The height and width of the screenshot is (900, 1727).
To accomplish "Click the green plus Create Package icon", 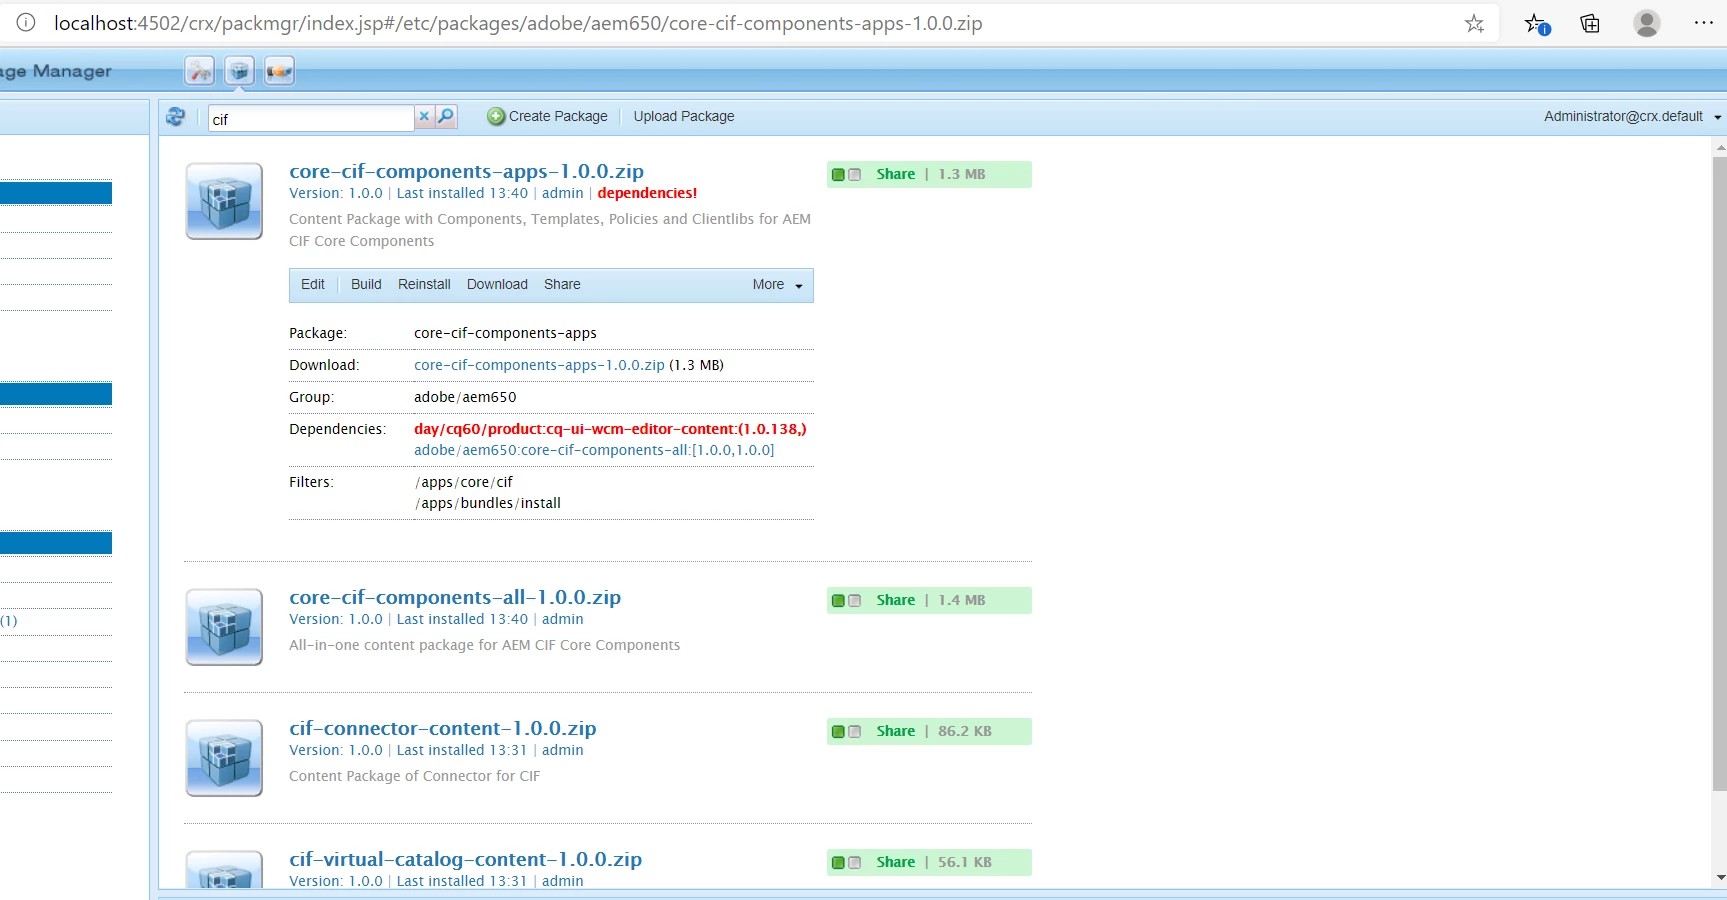I will [x=496, y=116].
